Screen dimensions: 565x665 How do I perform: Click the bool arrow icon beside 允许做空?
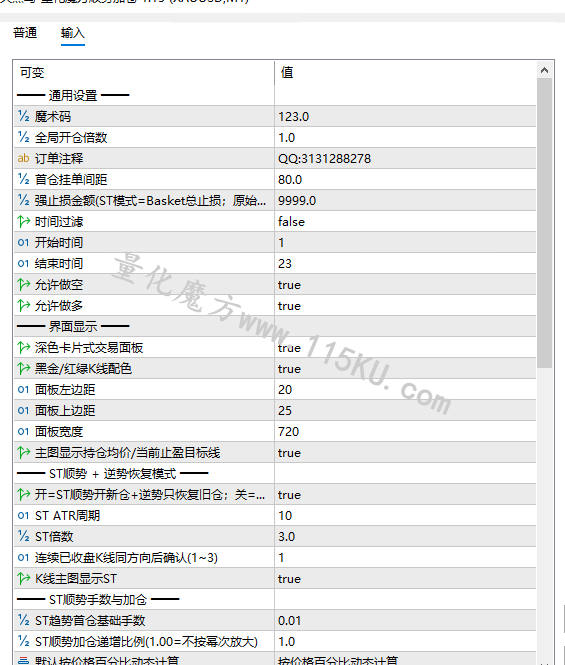[x=23, y=285]
